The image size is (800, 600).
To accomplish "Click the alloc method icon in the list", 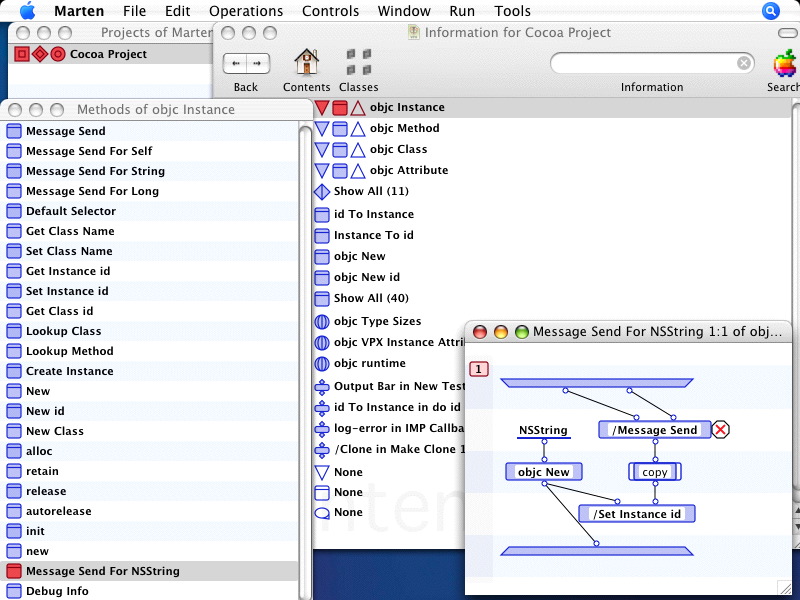I will pyautogui.click(x=14, y=451).
